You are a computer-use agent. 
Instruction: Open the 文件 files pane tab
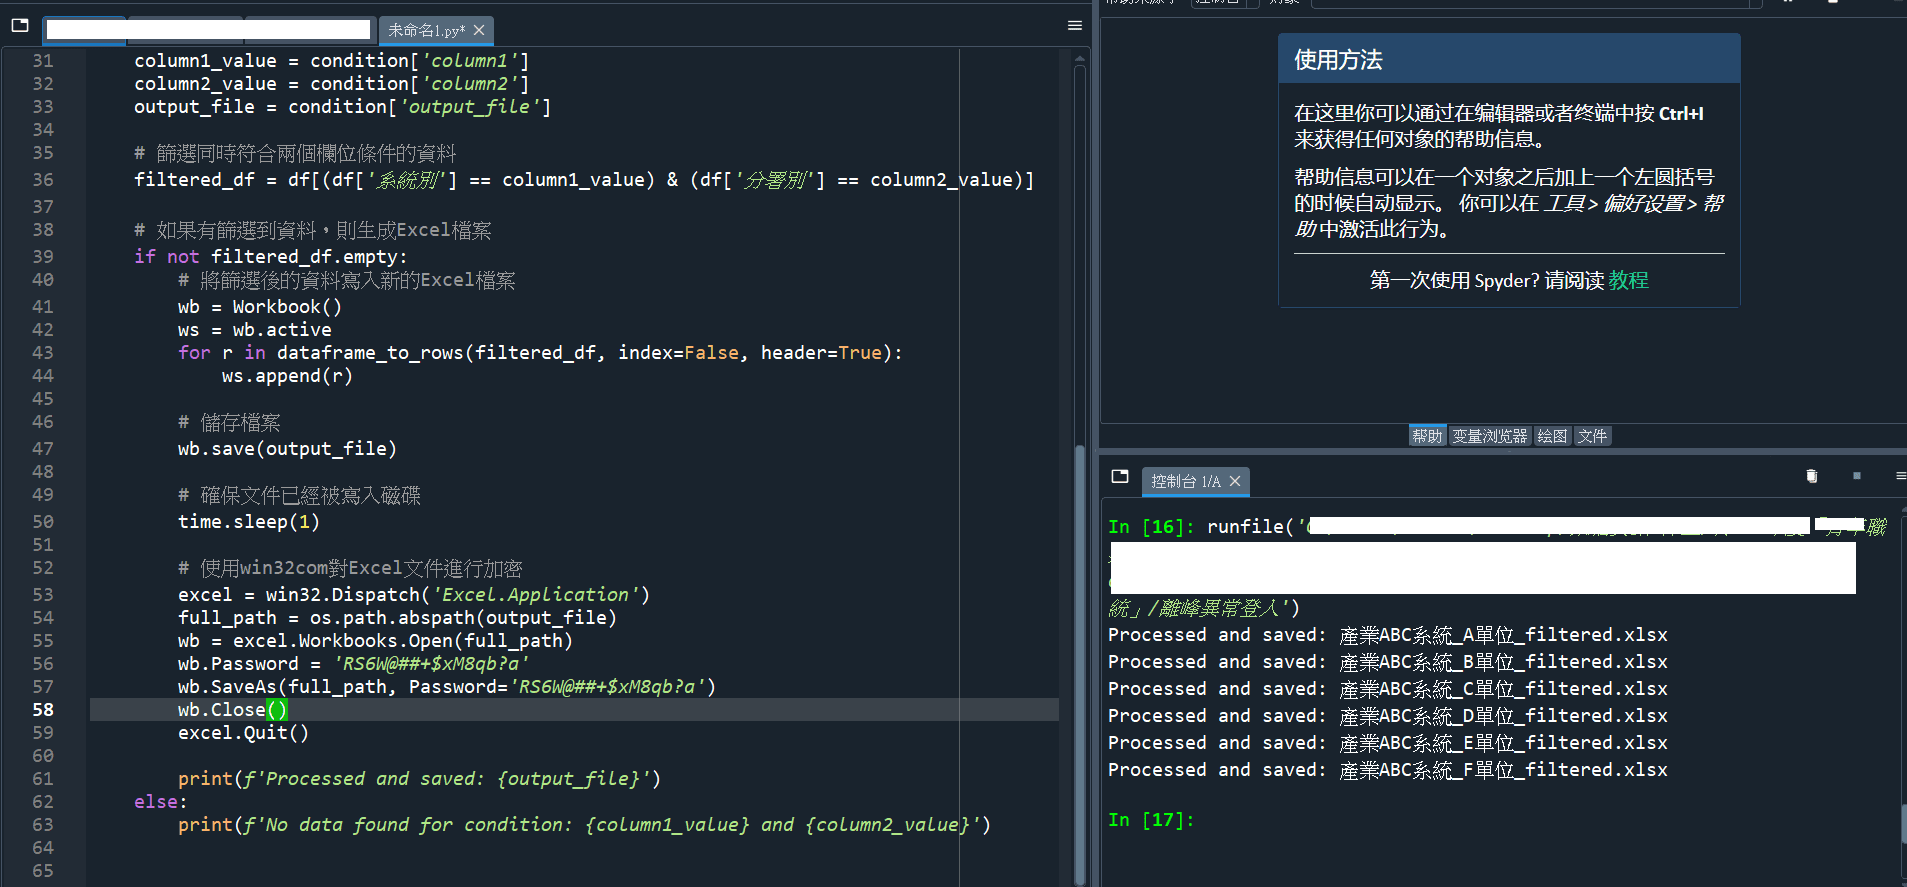coord(1592,436)
